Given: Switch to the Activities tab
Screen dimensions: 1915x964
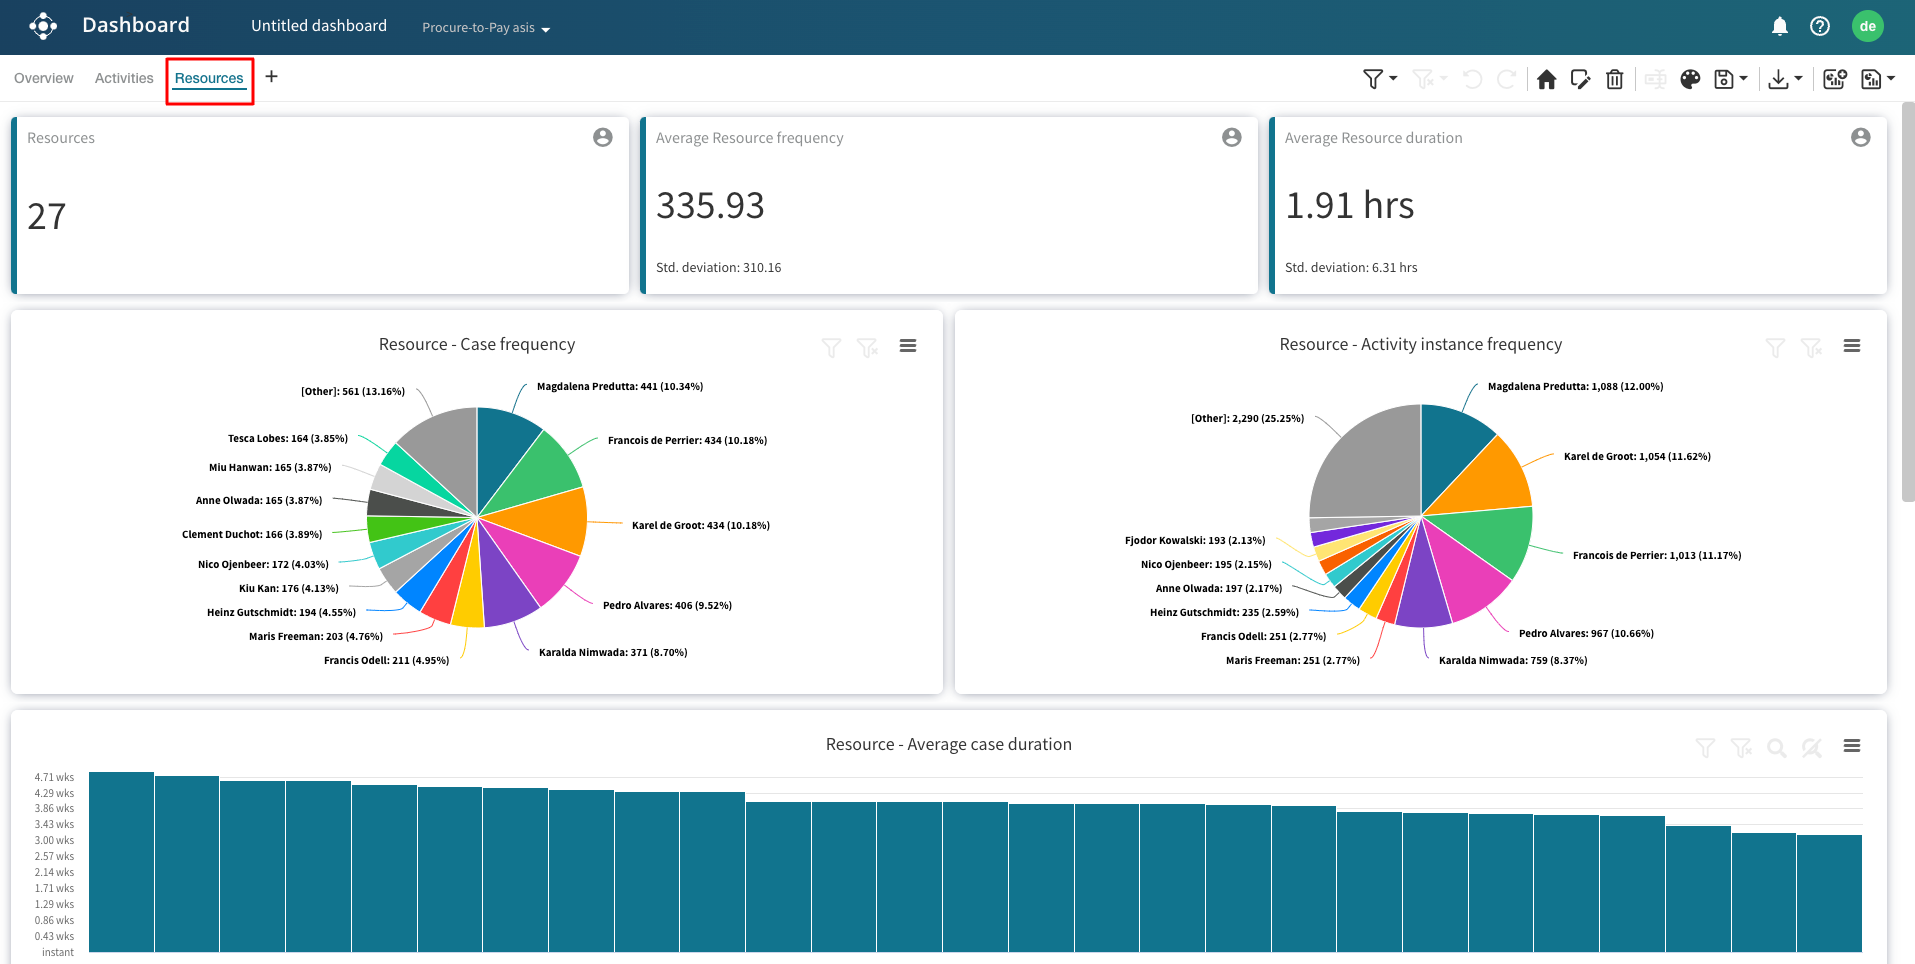Looking at the screenshot, I should coord(124,78).
